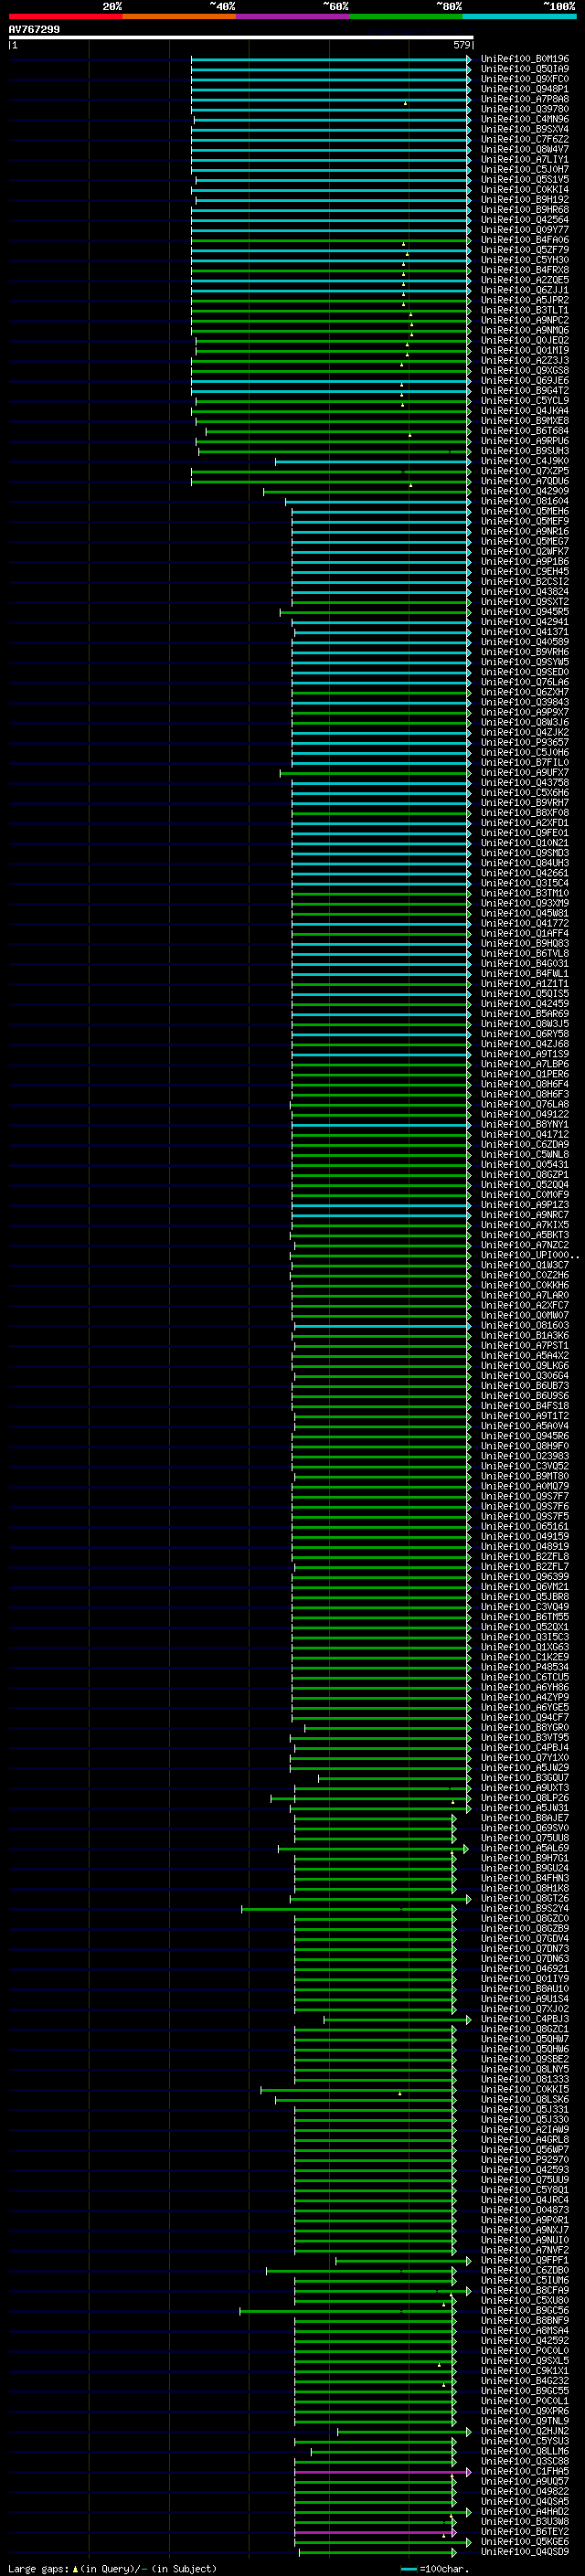
Task: Open hit UniRef100_B4FRX8
Action: click(525, 270)
